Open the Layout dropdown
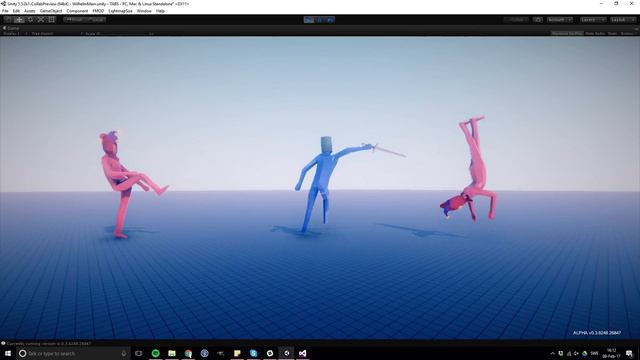640x360 pixels. tap(623, 20)
